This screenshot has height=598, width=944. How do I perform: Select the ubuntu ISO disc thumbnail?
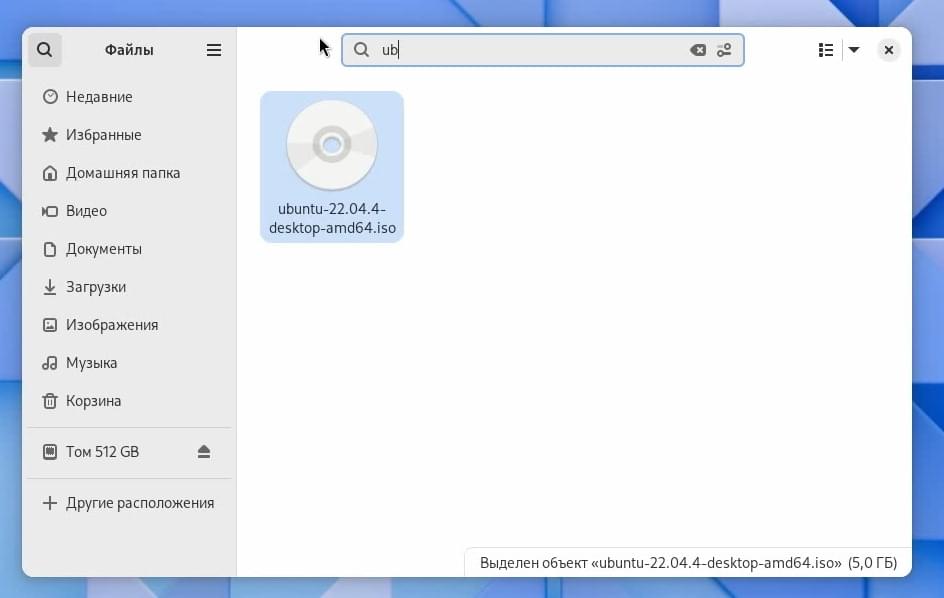click(332, 145)
